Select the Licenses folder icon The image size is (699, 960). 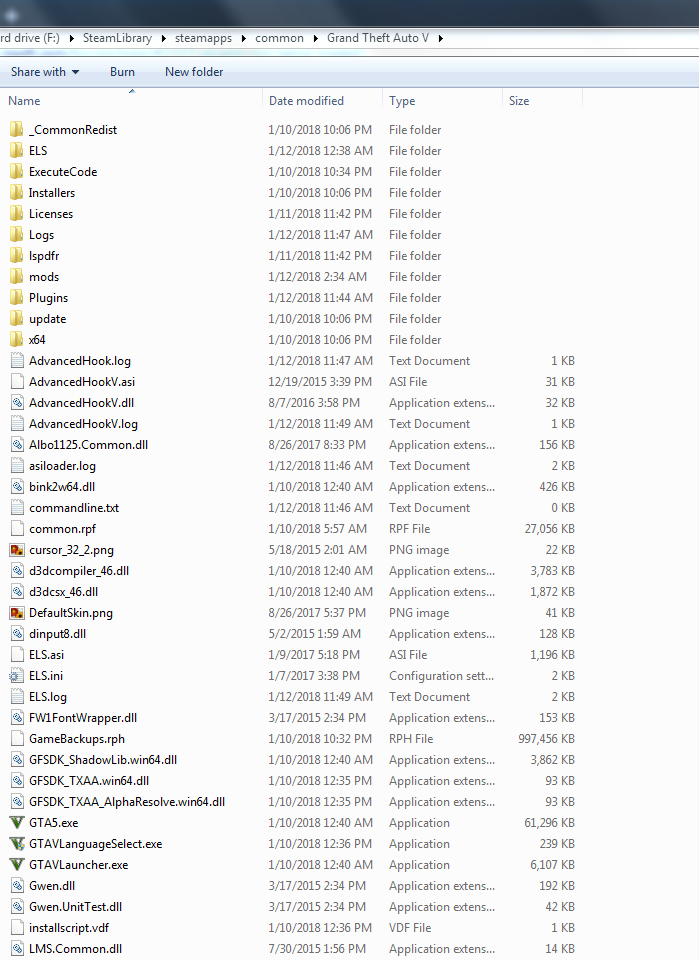pyautogui.click(x=17, y=214)
